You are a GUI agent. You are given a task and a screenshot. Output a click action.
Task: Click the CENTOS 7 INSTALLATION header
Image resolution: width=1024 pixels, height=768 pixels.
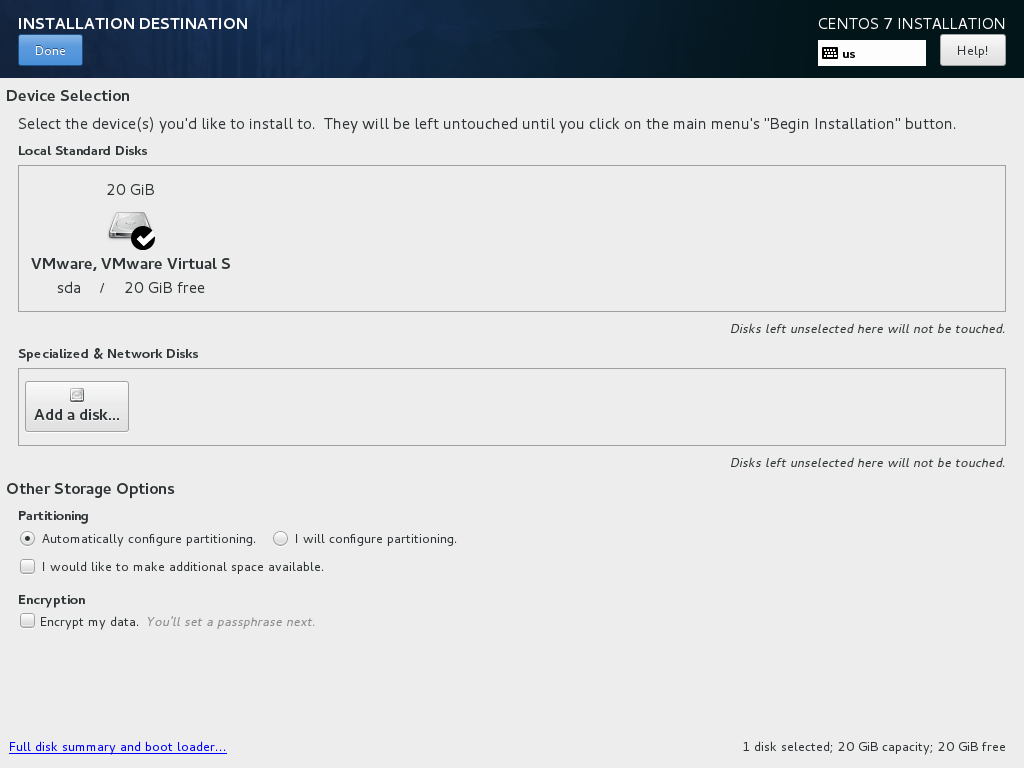tap(911, 23)
